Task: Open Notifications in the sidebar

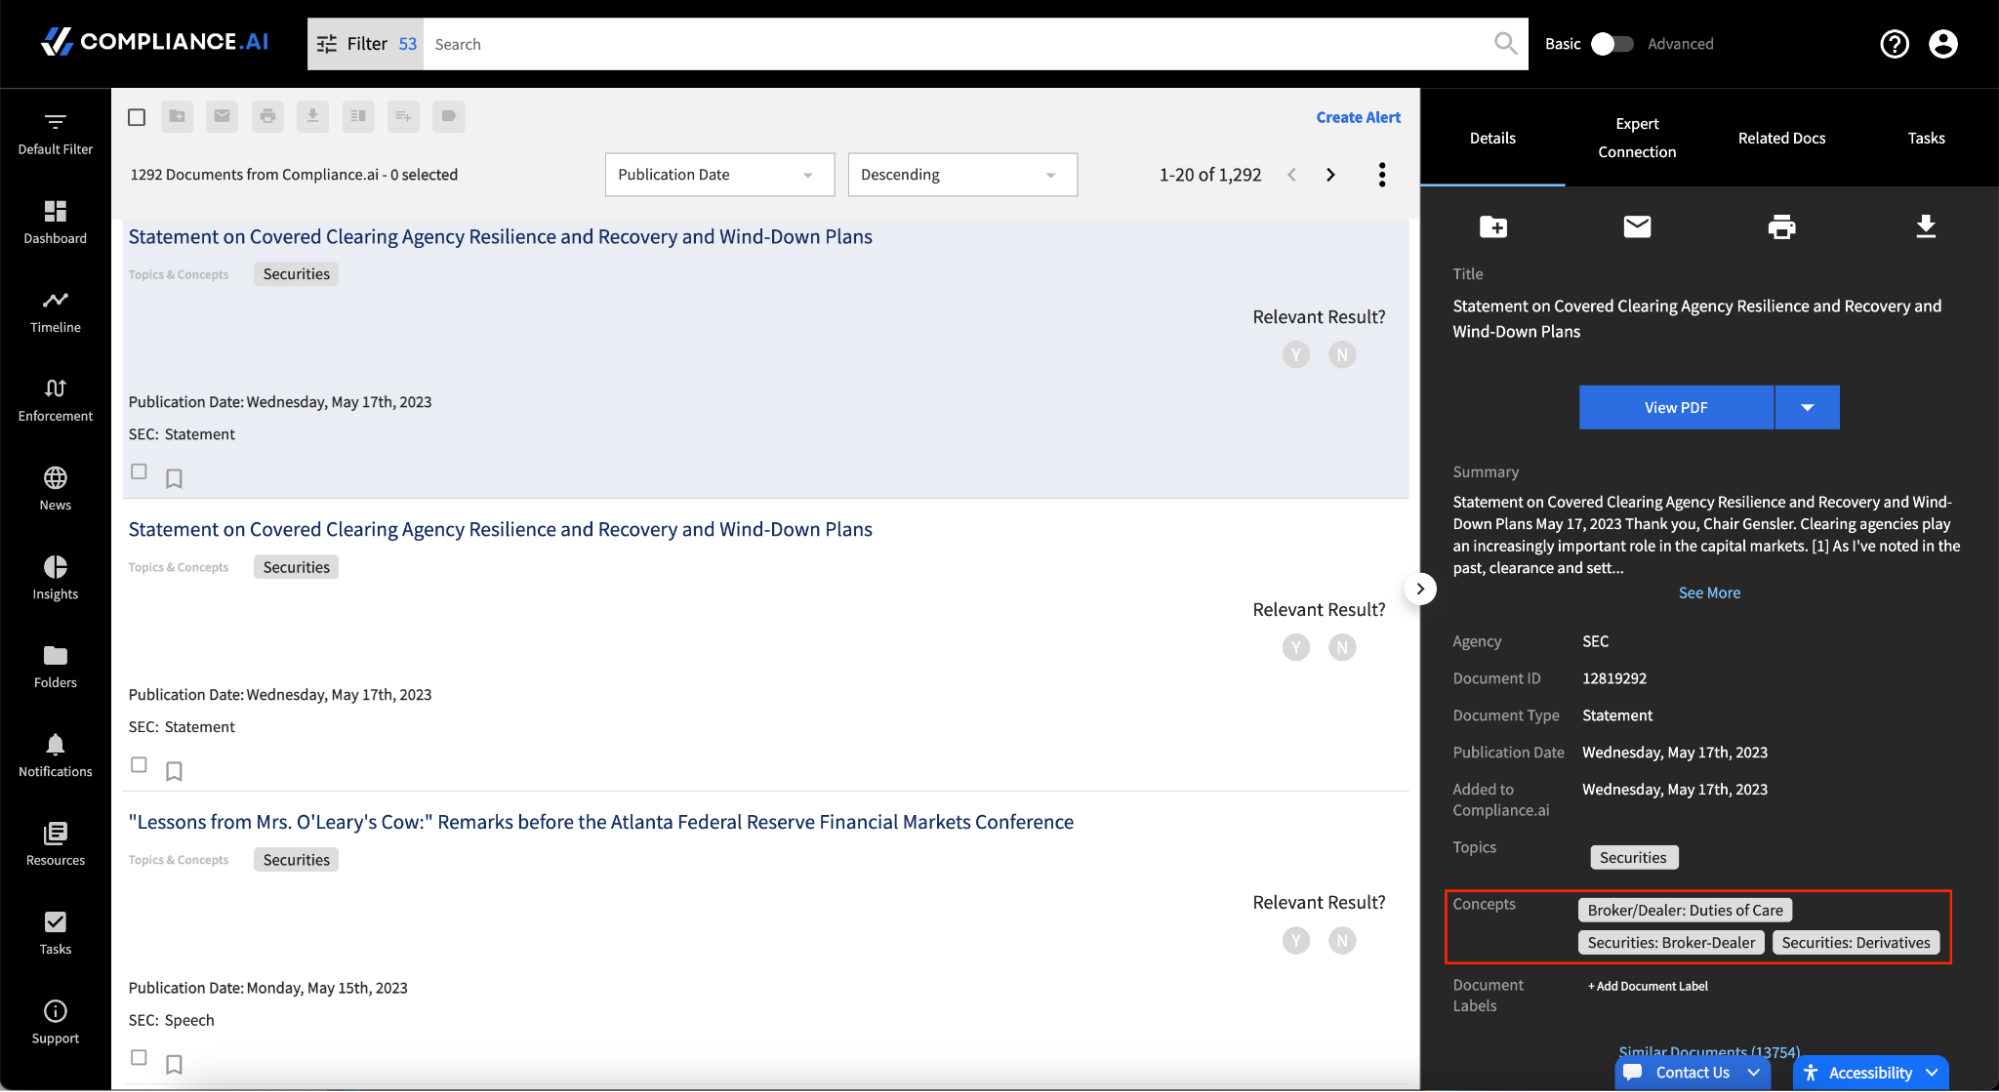Action: (x=55, y=756)
